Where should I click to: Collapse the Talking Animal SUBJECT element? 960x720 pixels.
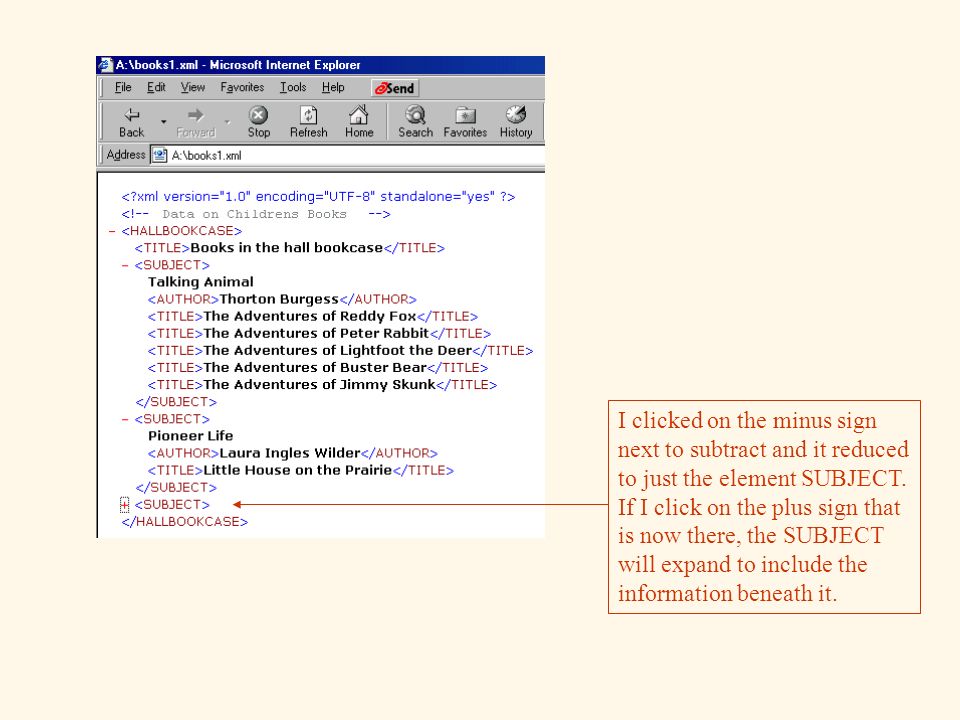(125, 266)
